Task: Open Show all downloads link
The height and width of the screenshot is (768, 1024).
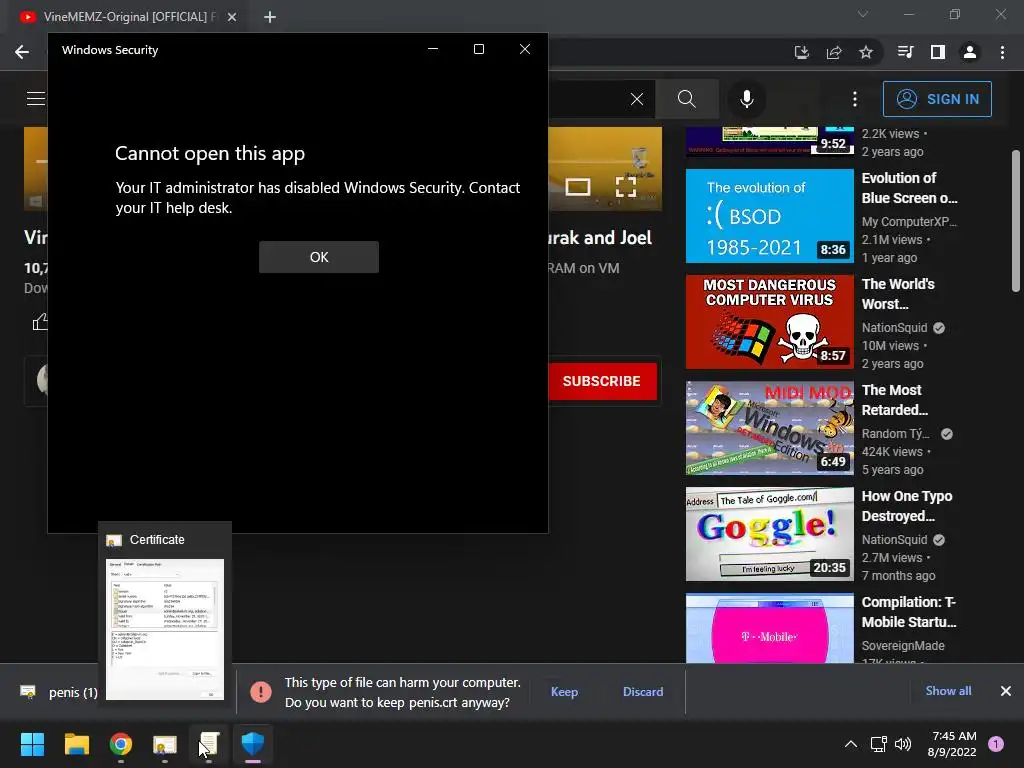Action: tap(948, 691)
